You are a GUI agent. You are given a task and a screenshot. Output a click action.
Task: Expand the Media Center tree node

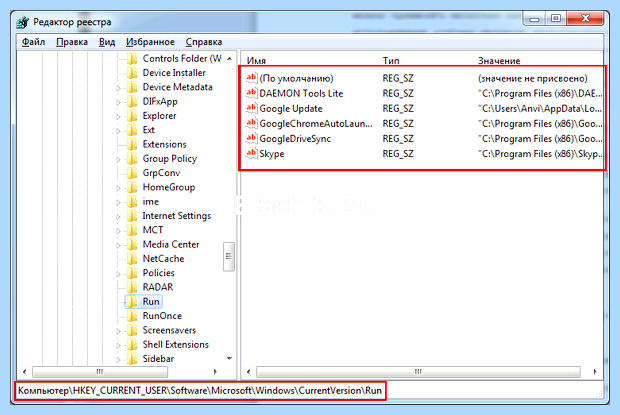pyautogui.click(x=118, y=245)
